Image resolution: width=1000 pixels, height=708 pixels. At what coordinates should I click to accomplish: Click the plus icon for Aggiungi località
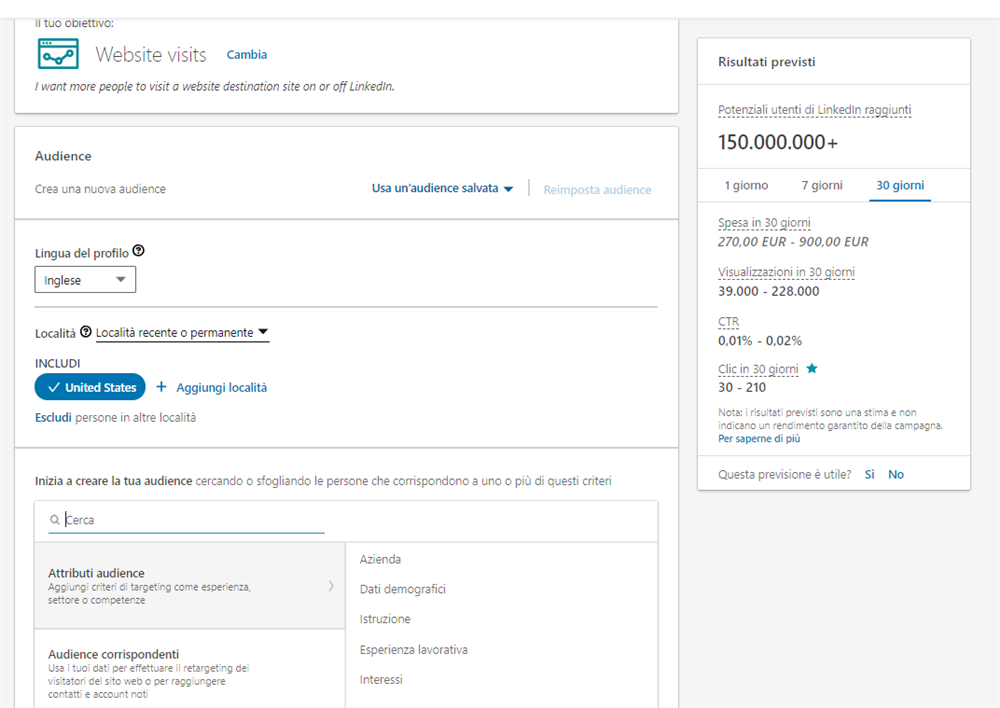click(x=161, y=387)
